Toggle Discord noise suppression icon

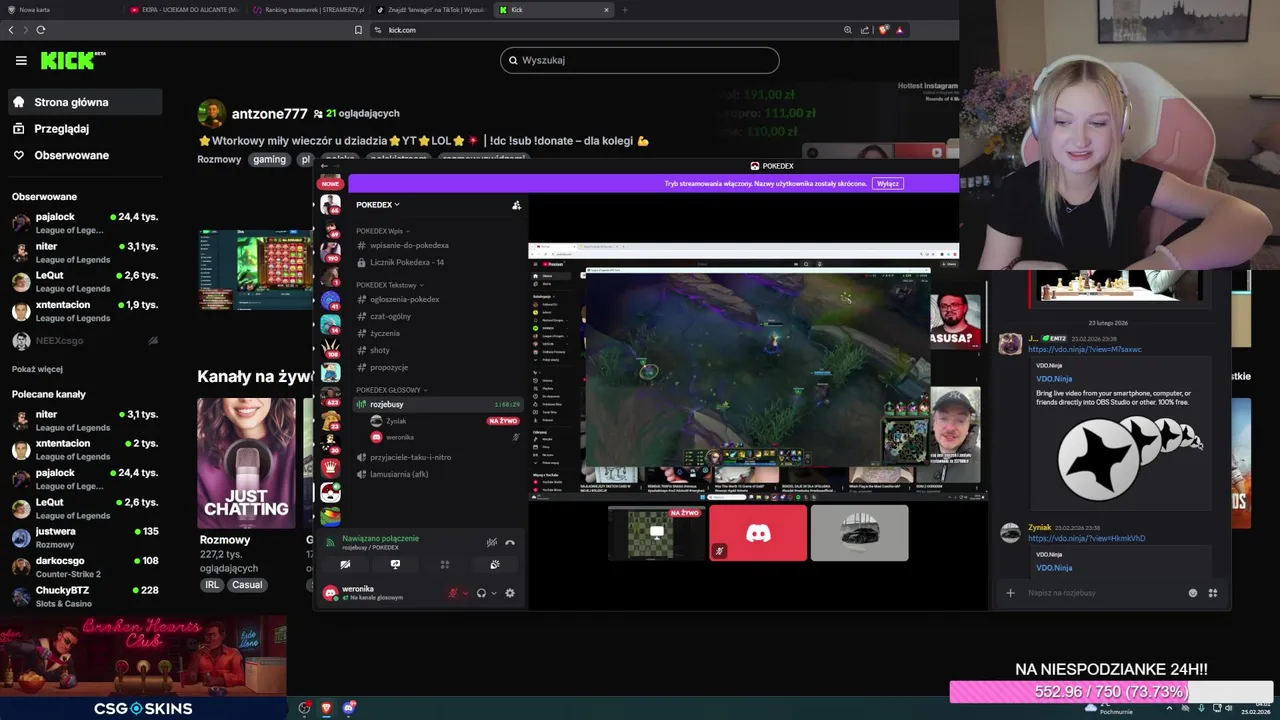(491, 542)
